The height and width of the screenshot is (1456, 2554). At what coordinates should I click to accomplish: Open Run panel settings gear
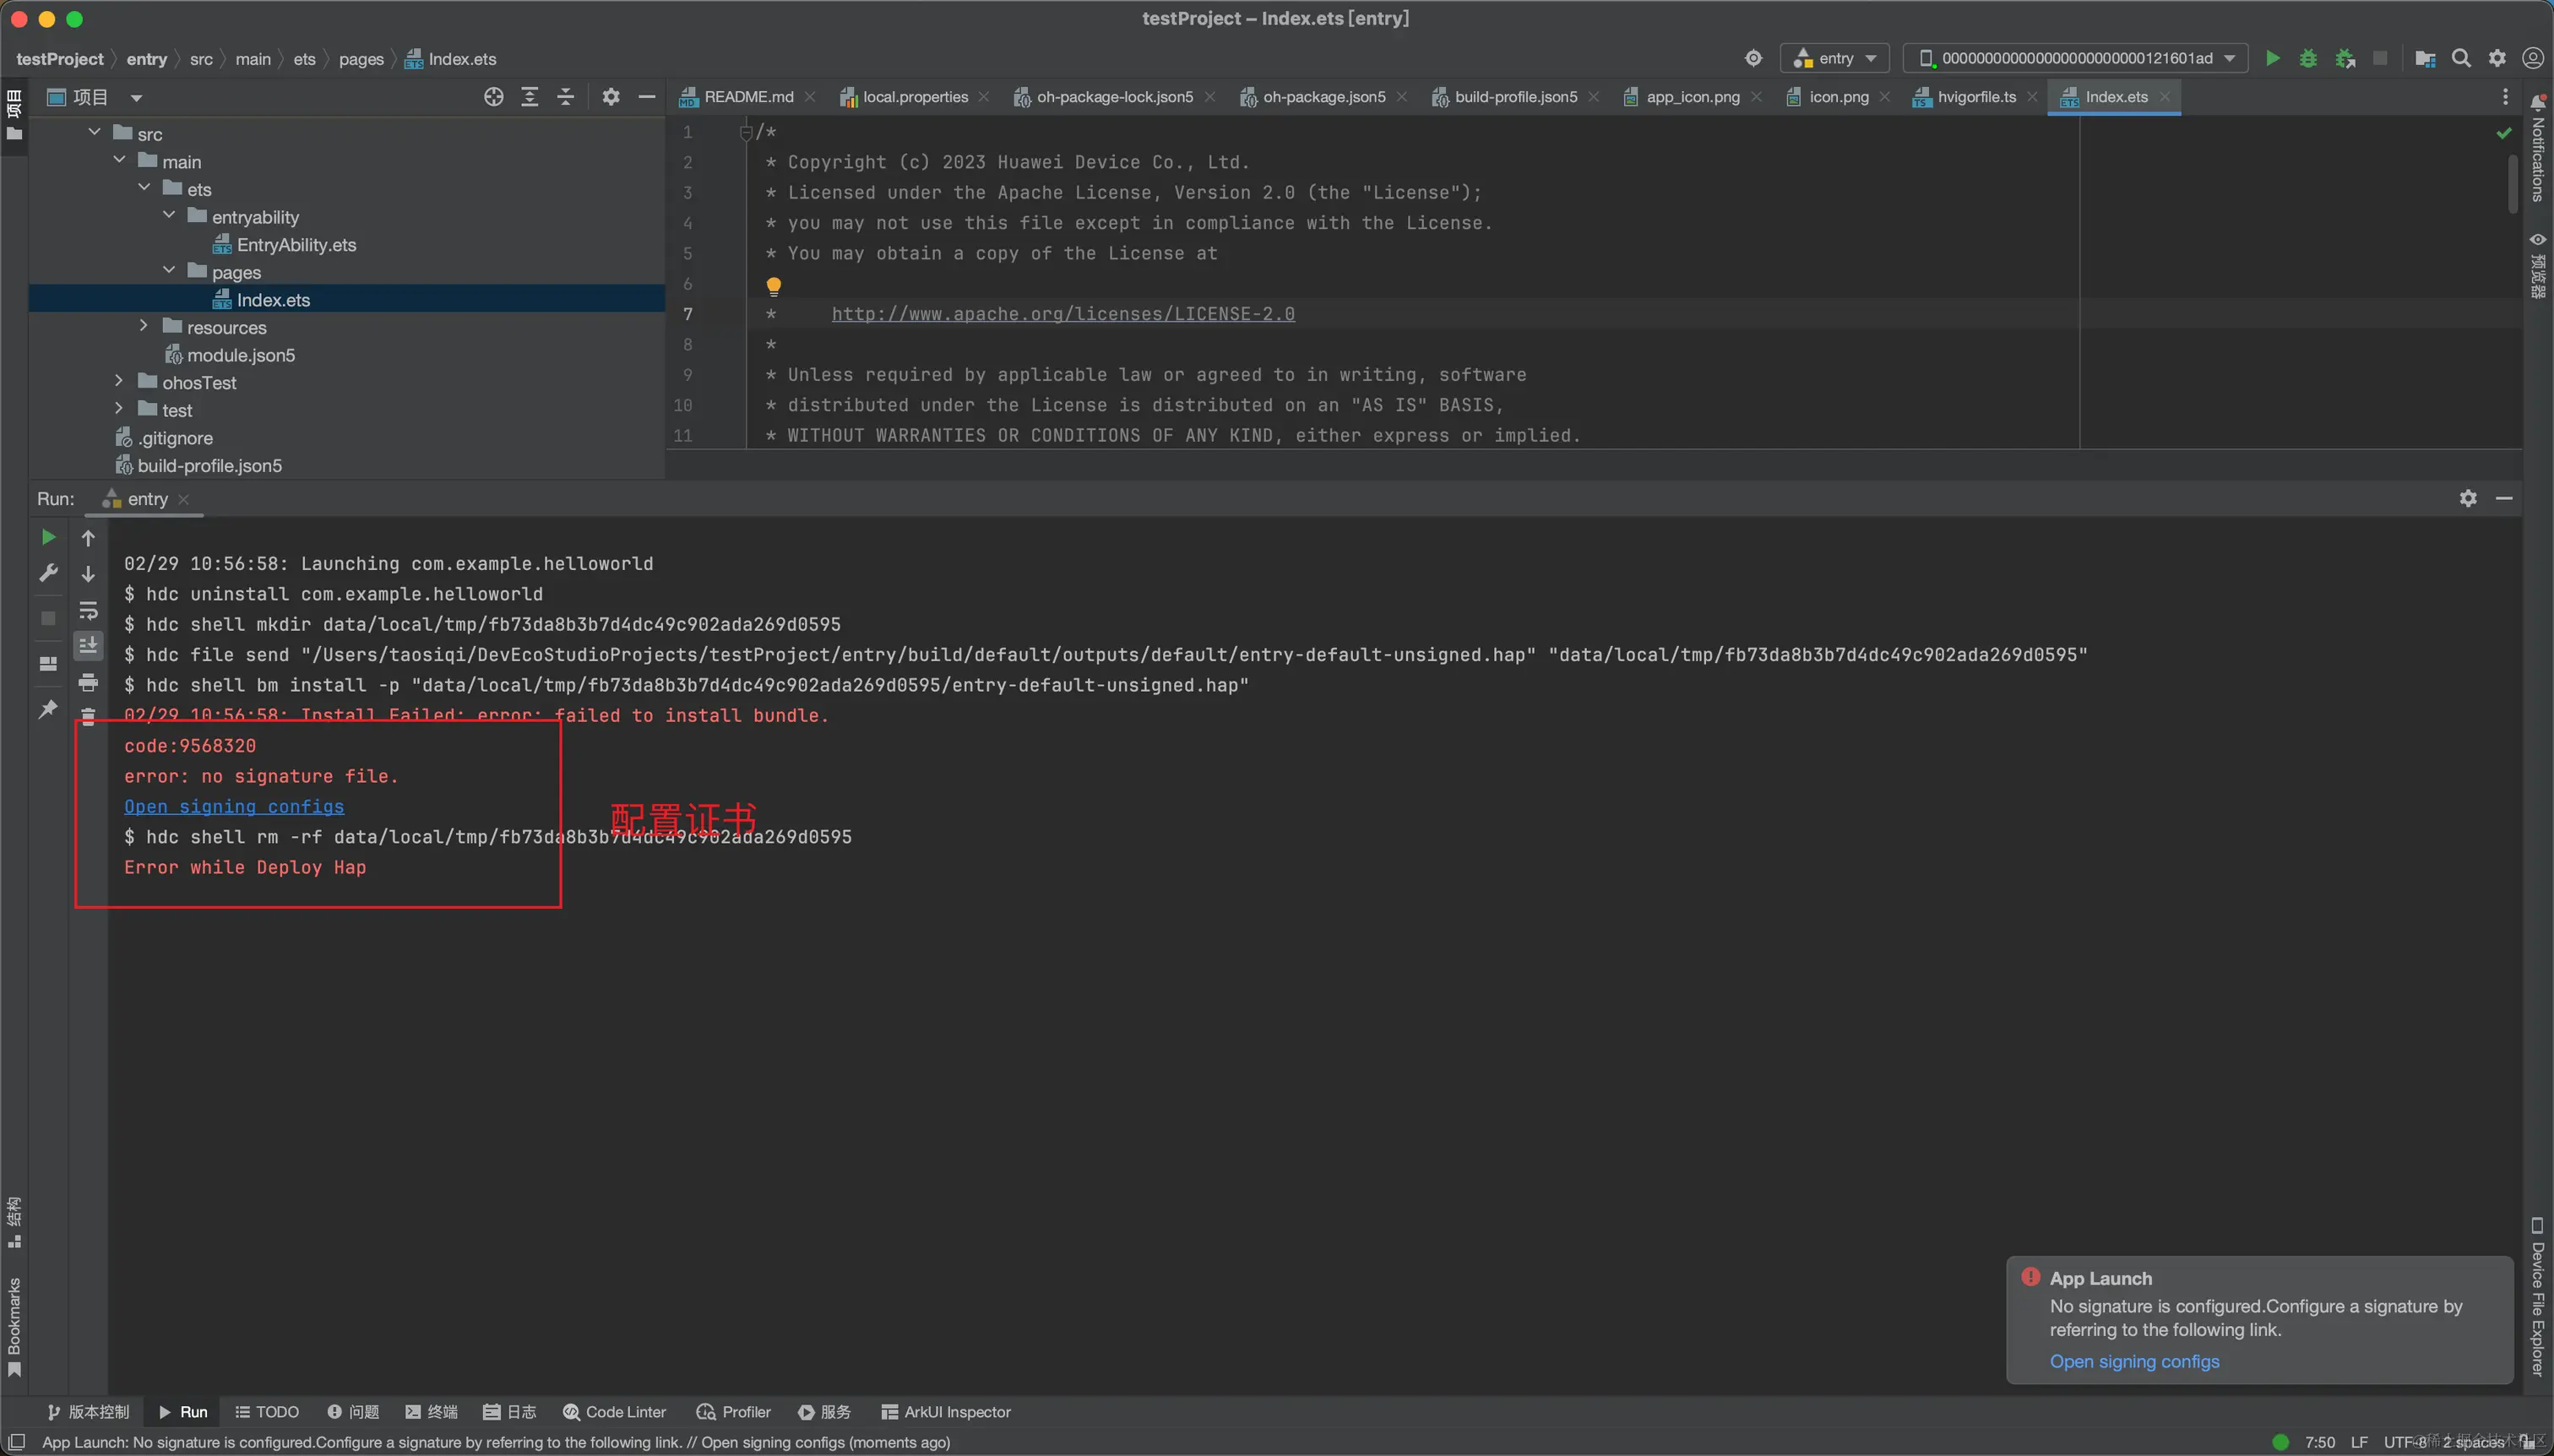click(2468, 498)
